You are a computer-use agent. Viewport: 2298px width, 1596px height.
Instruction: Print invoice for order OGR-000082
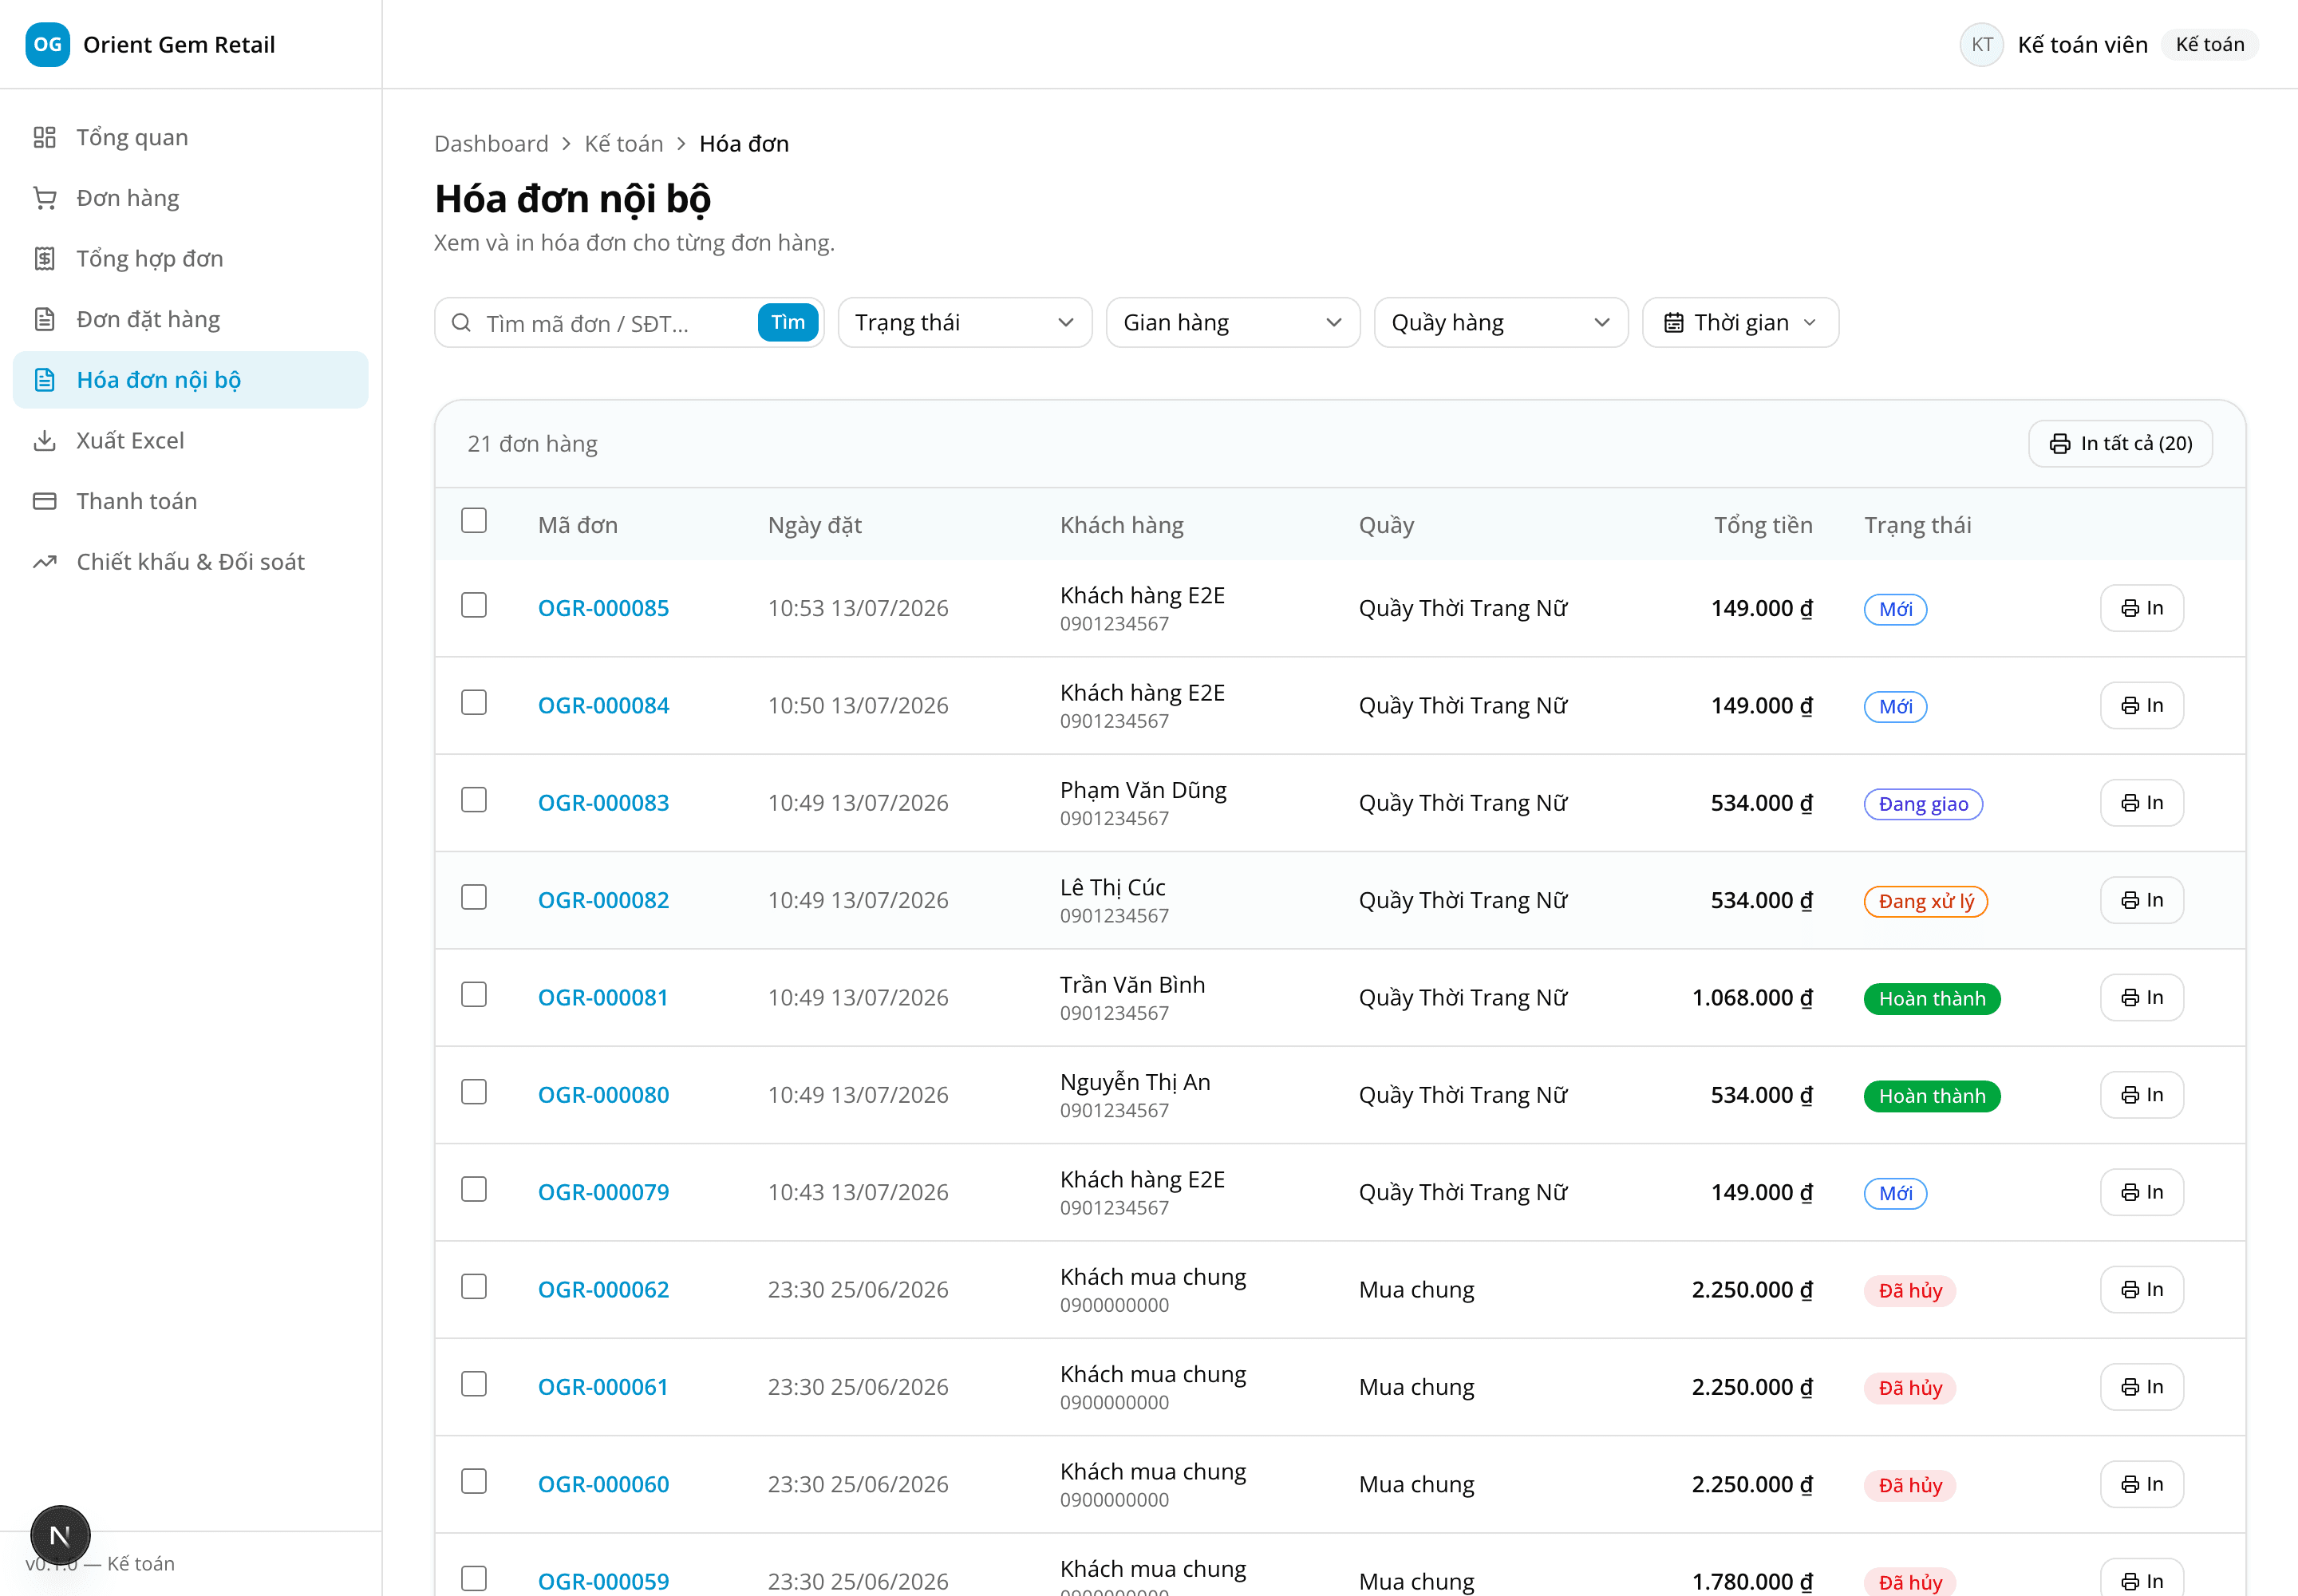2142,900
